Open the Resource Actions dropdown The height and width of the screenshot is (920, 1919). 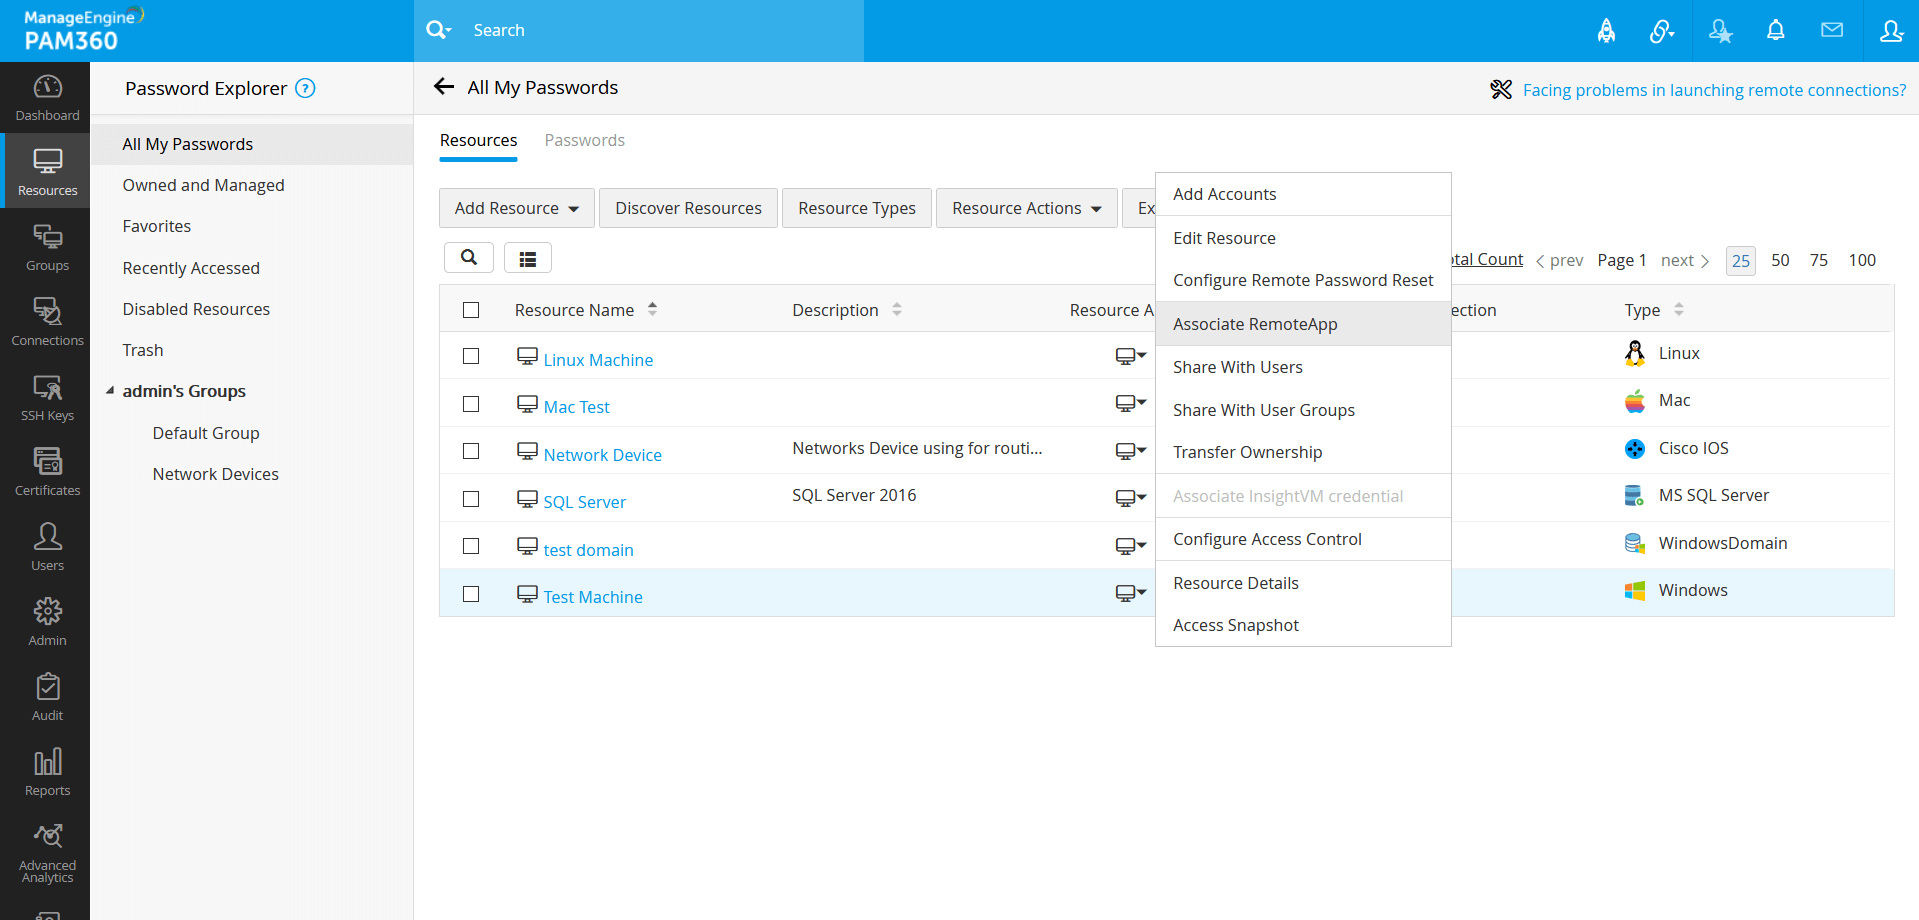1026,208
